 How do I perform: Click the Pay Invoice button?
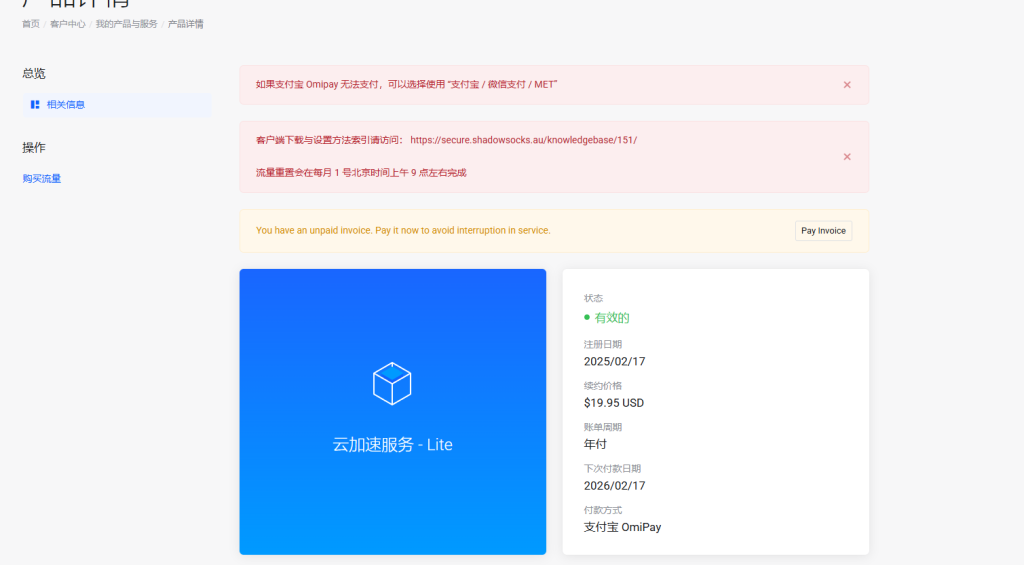823,231
